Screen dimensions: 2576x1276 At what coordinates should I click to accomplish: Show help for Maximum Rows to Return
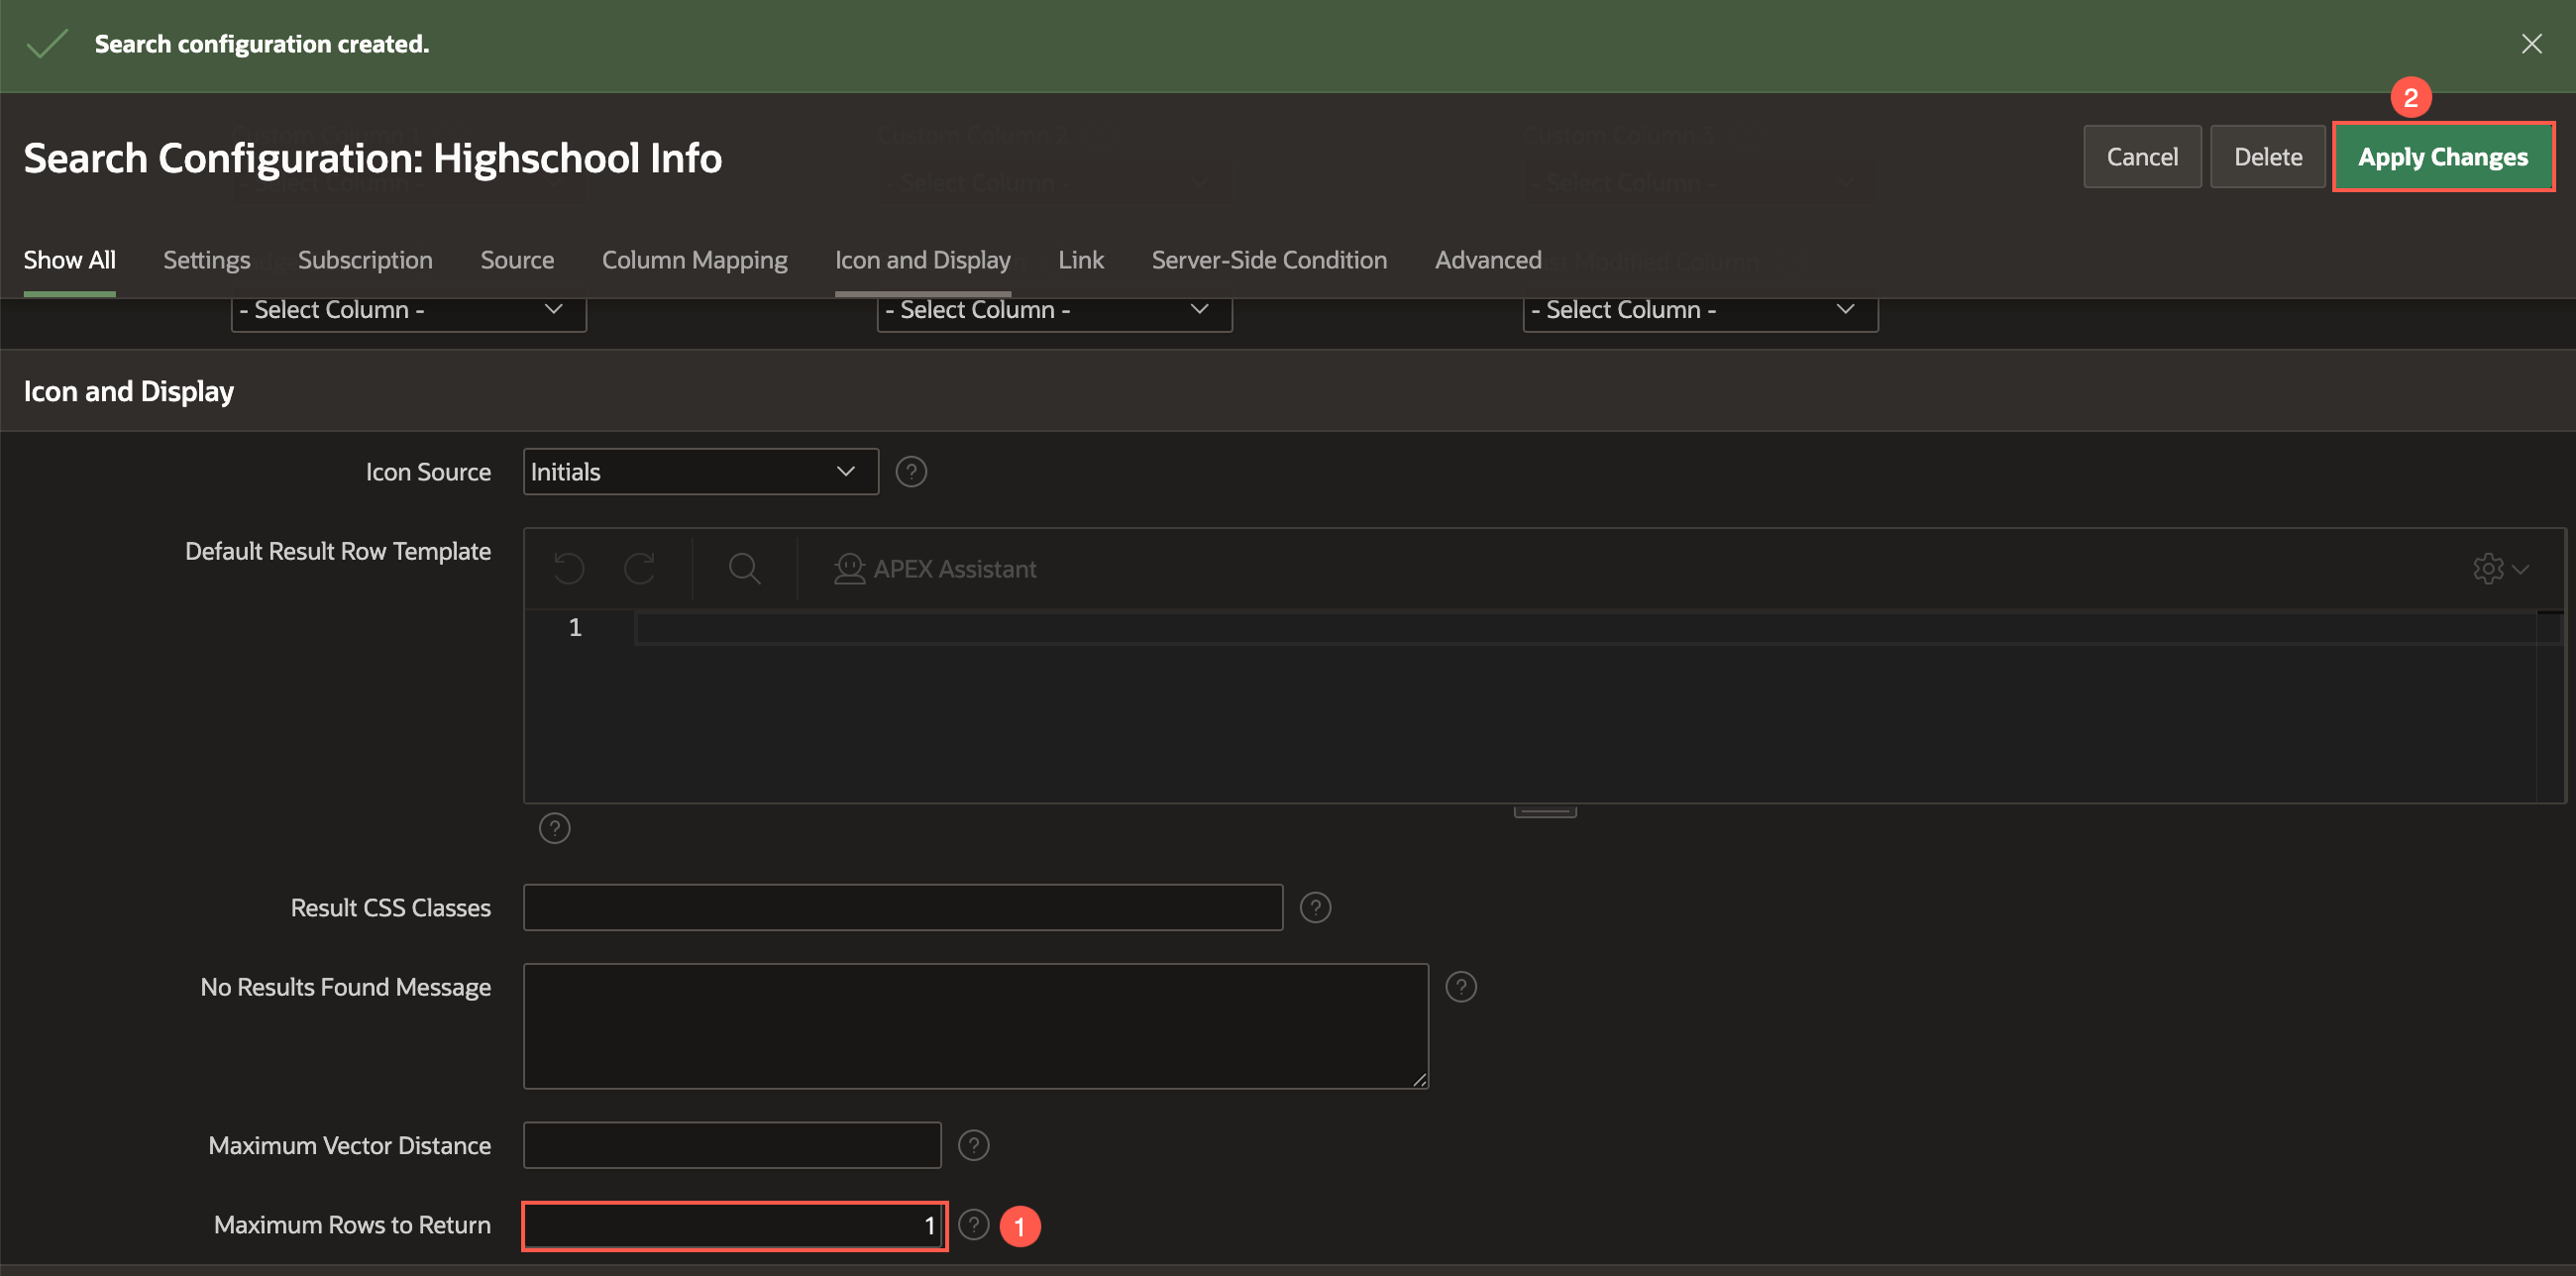click(973, 1225)
